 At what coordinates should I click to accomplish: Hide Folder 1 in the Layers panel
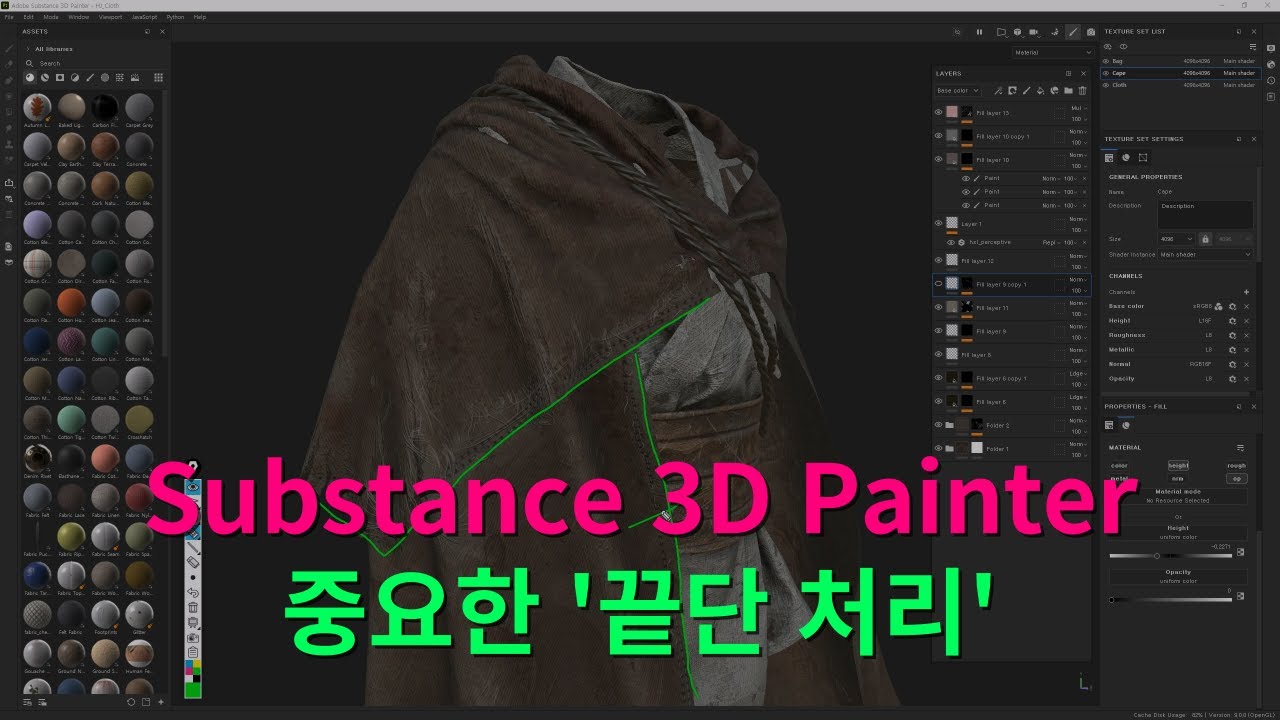coord(938,448)
